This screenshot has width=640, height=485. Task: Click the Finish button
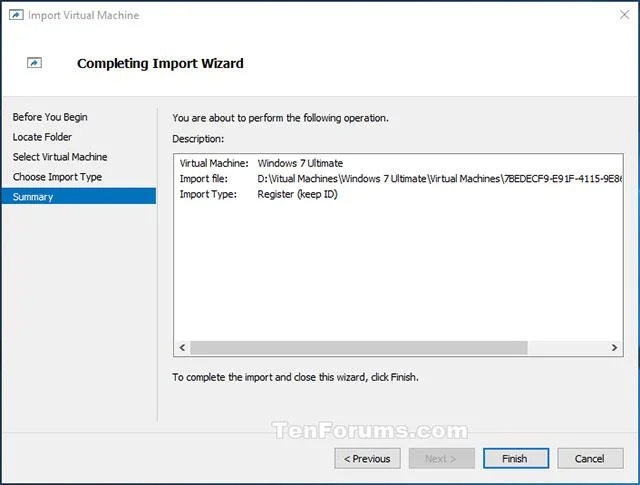click(516, 458)
